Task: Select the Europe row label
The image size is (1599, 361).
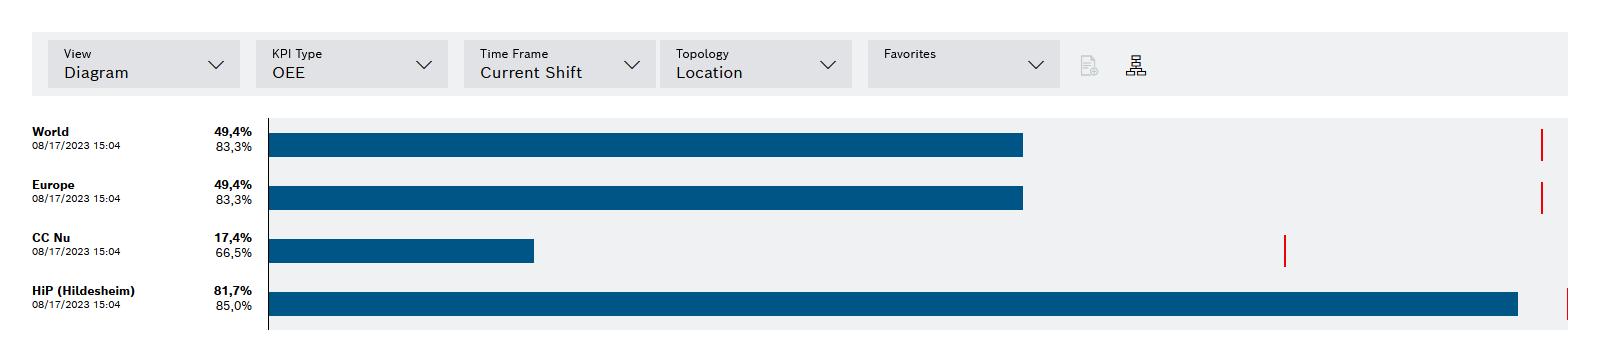Action: pos(53,184)
